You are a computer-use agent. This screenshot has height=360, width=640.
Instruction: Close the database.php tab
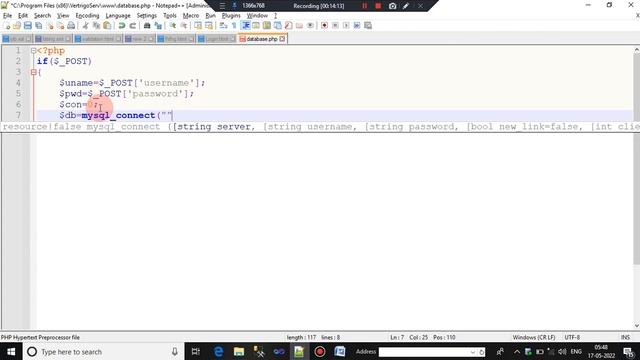[x=282, y=39]
